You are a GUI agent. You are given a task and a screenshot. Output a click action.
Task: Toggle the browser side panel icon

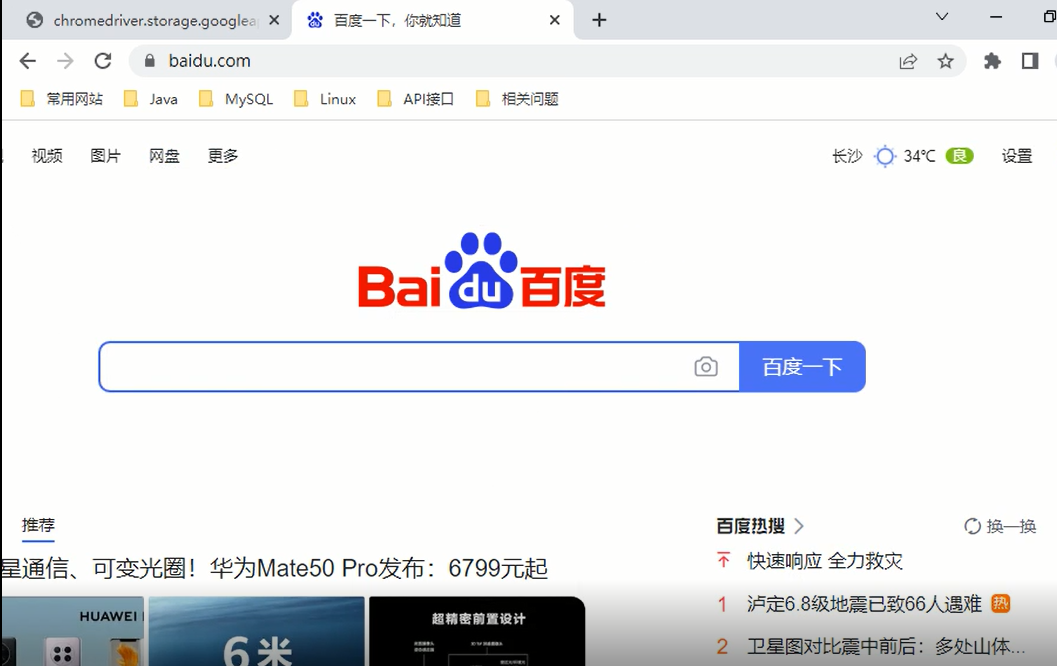pos(1030,61)
